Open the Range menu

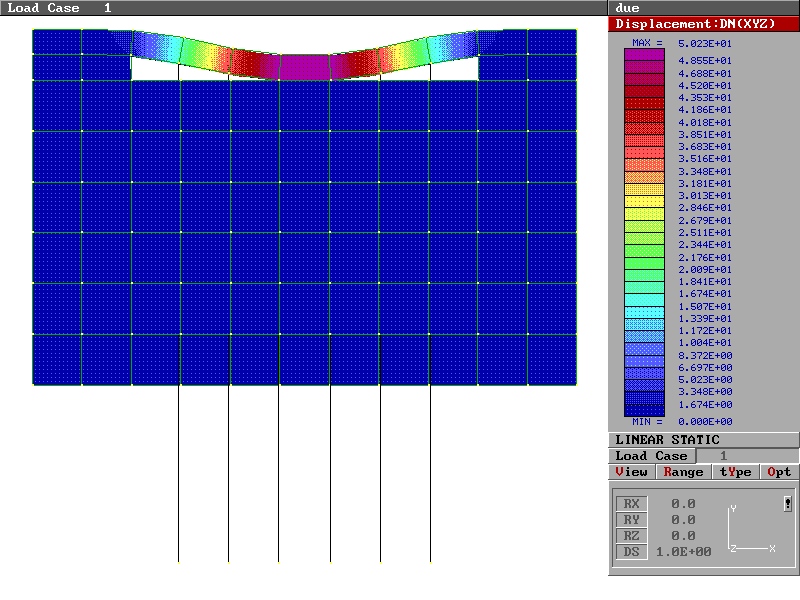(x=684, y=472)
